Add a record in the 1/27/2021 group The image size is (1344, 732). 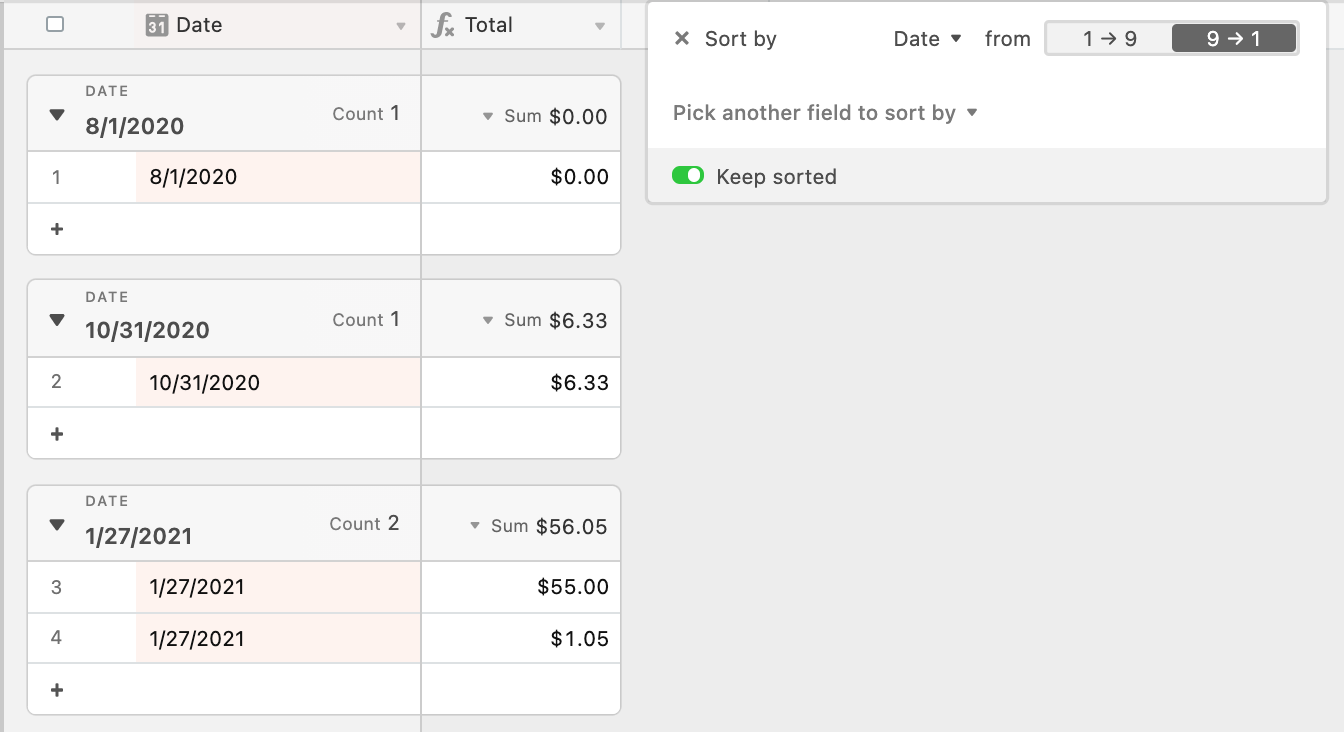pyautogui.click(x=57, y=690)
